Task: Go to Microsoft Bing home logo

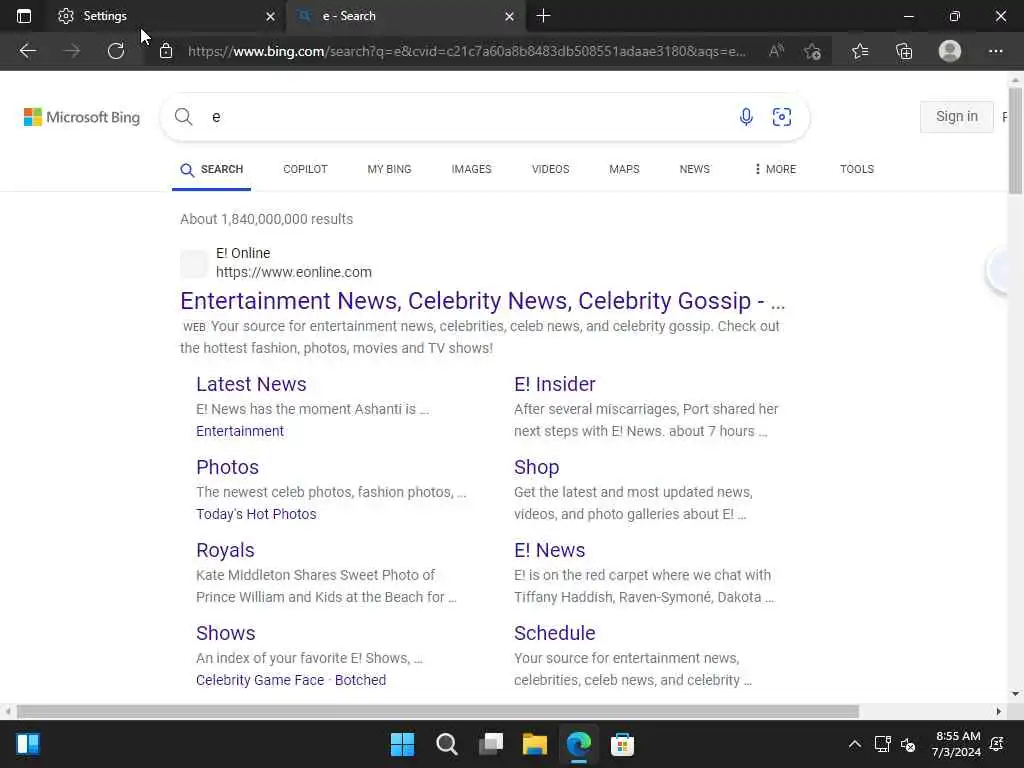Action: click(x=82, y=117)
